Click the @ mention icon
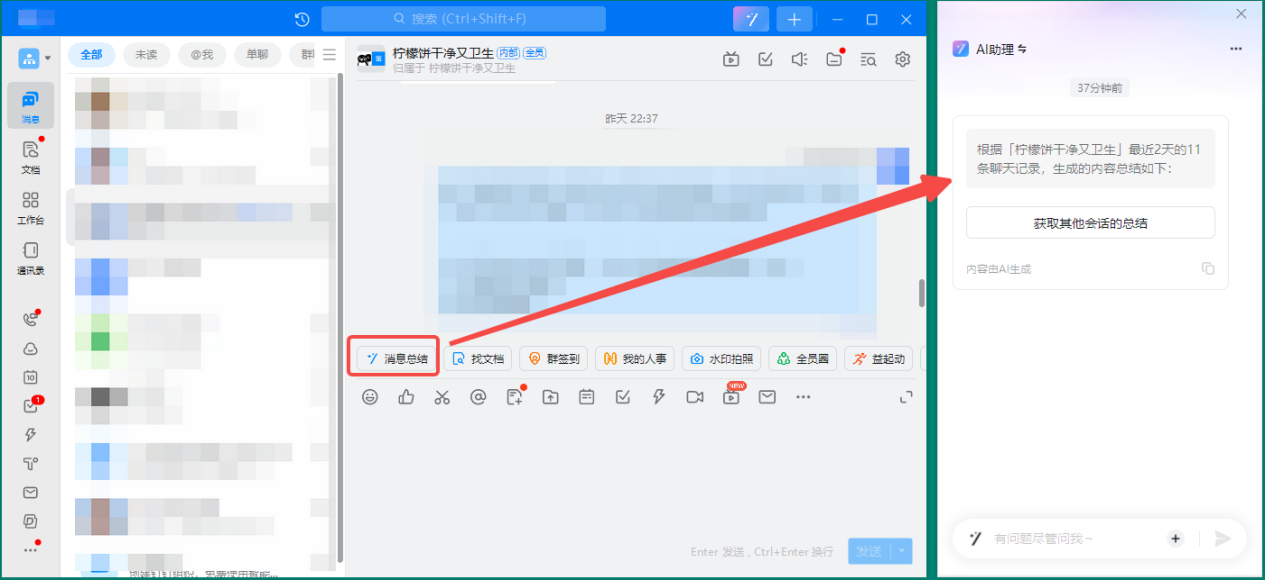This screenshot has height=580, width=1265. pos(478,397)
